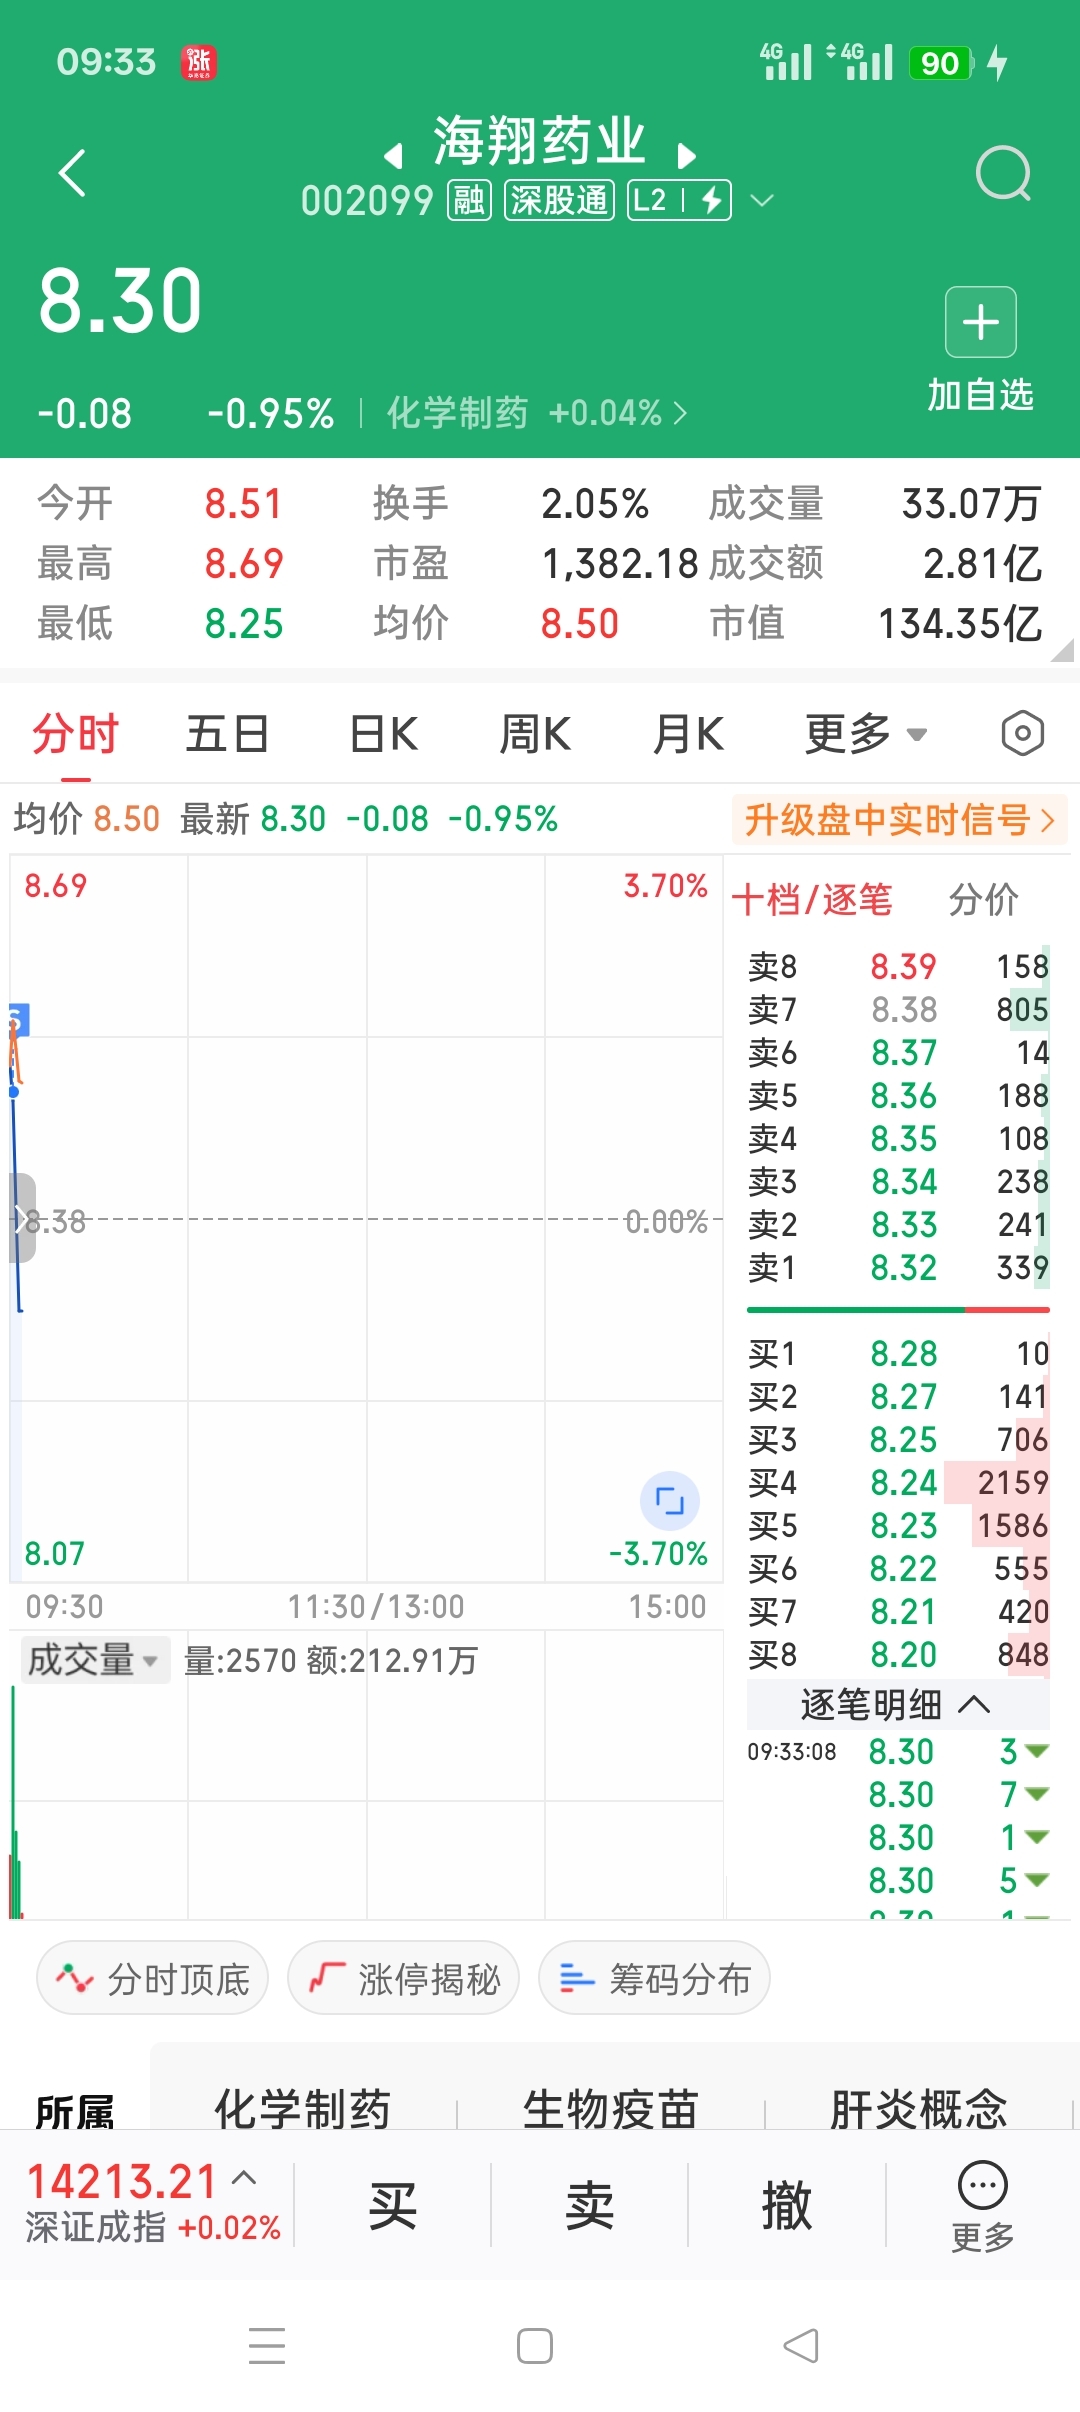1080x2412 pixels.
Task: Tap 市值 134.35亿 value
Action: pyautogui.click(x=960, y=623)
